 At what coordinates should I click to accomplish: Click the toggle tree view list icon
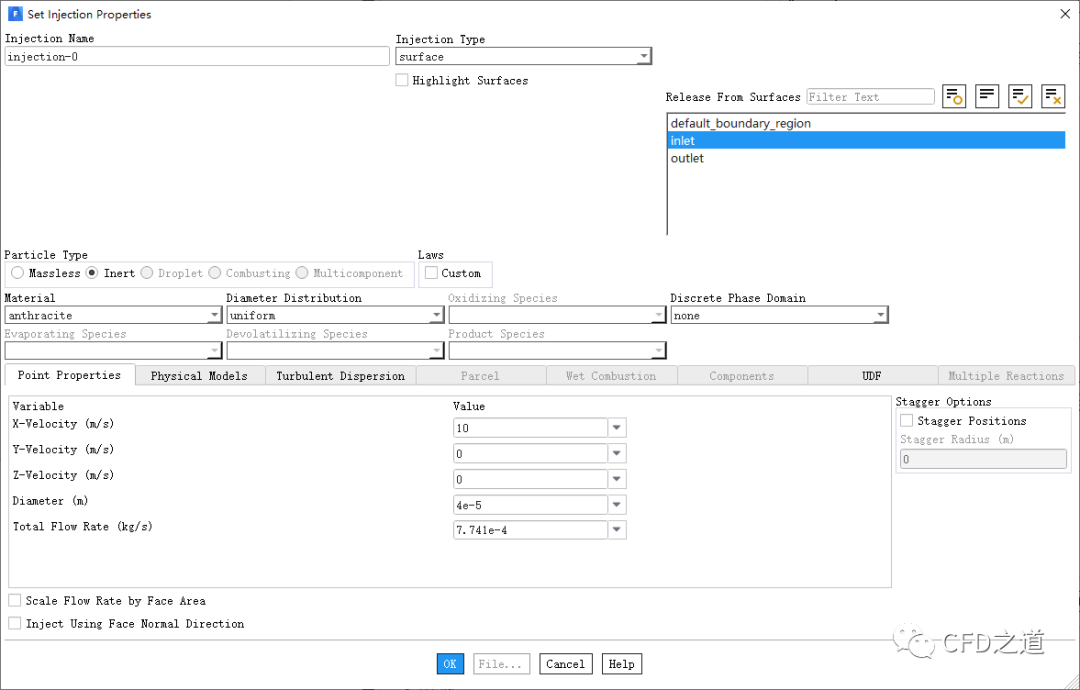pyautogui.click(x=954, y=96)
